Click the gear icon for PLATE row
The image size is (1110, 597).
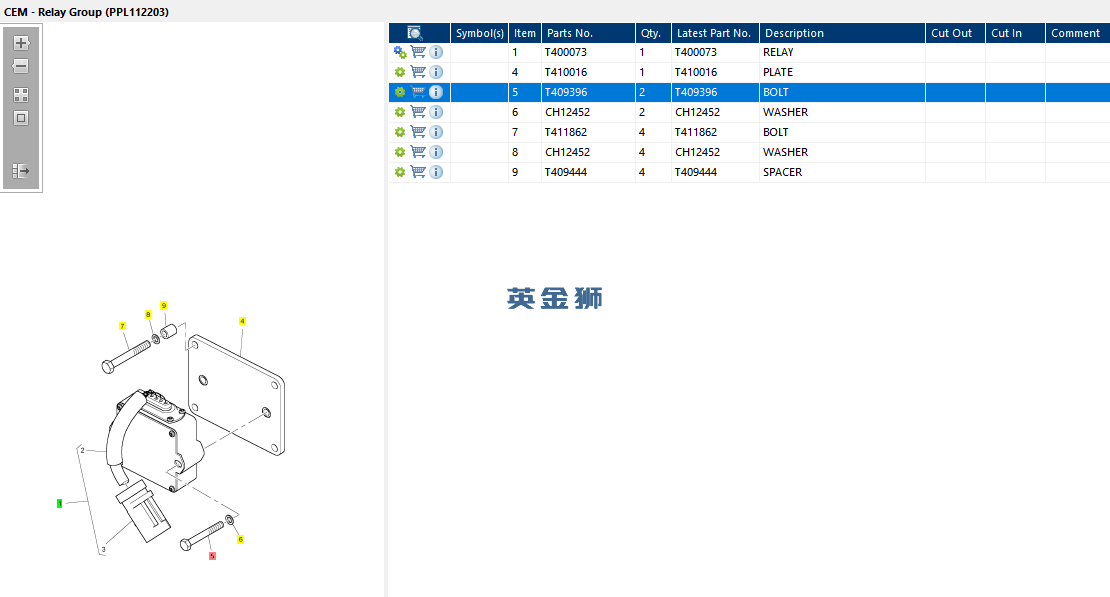click(x=400, y=72)
